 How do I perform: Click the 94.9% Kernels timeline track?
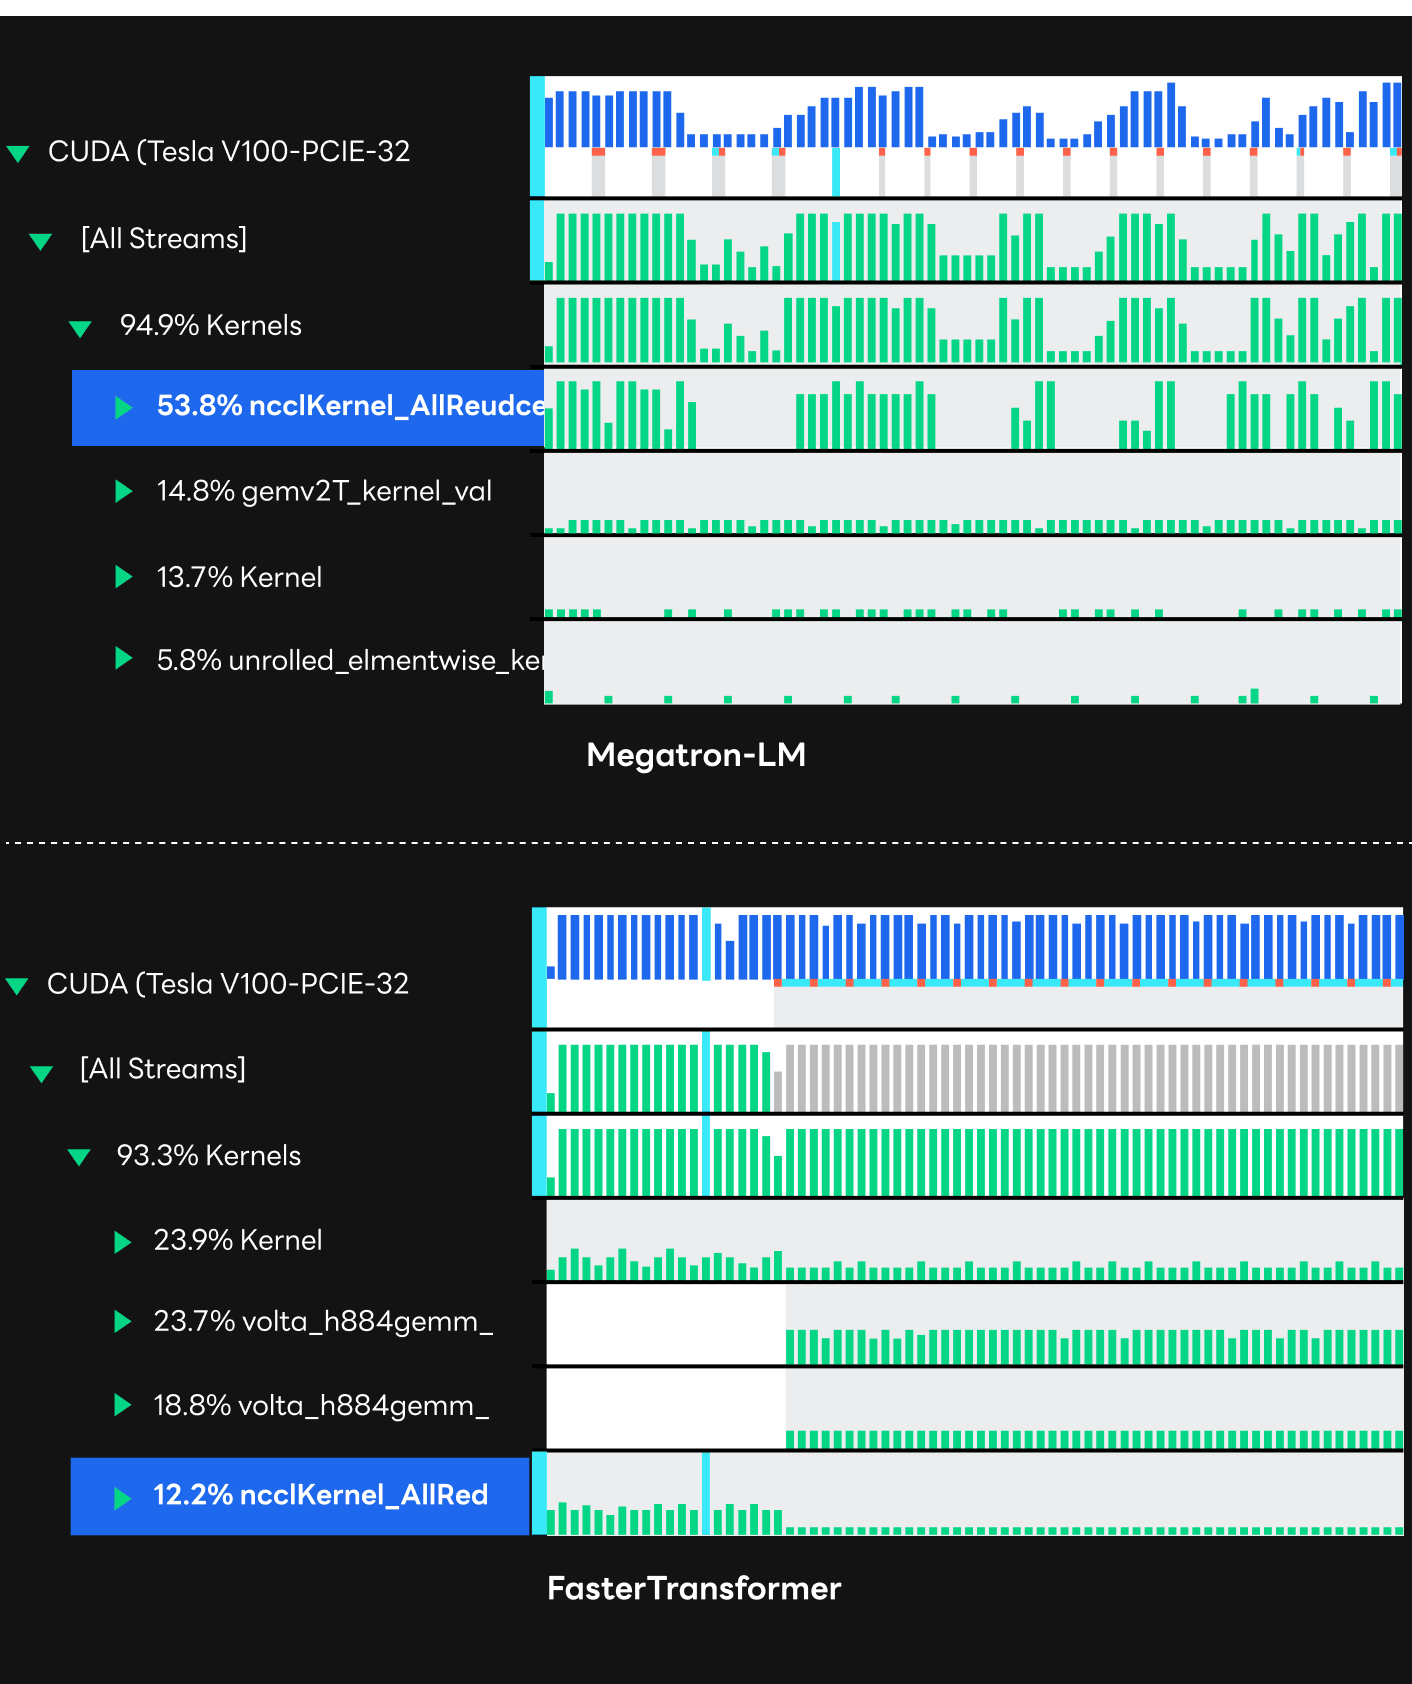pyautogui.click(x=973, y=325)
